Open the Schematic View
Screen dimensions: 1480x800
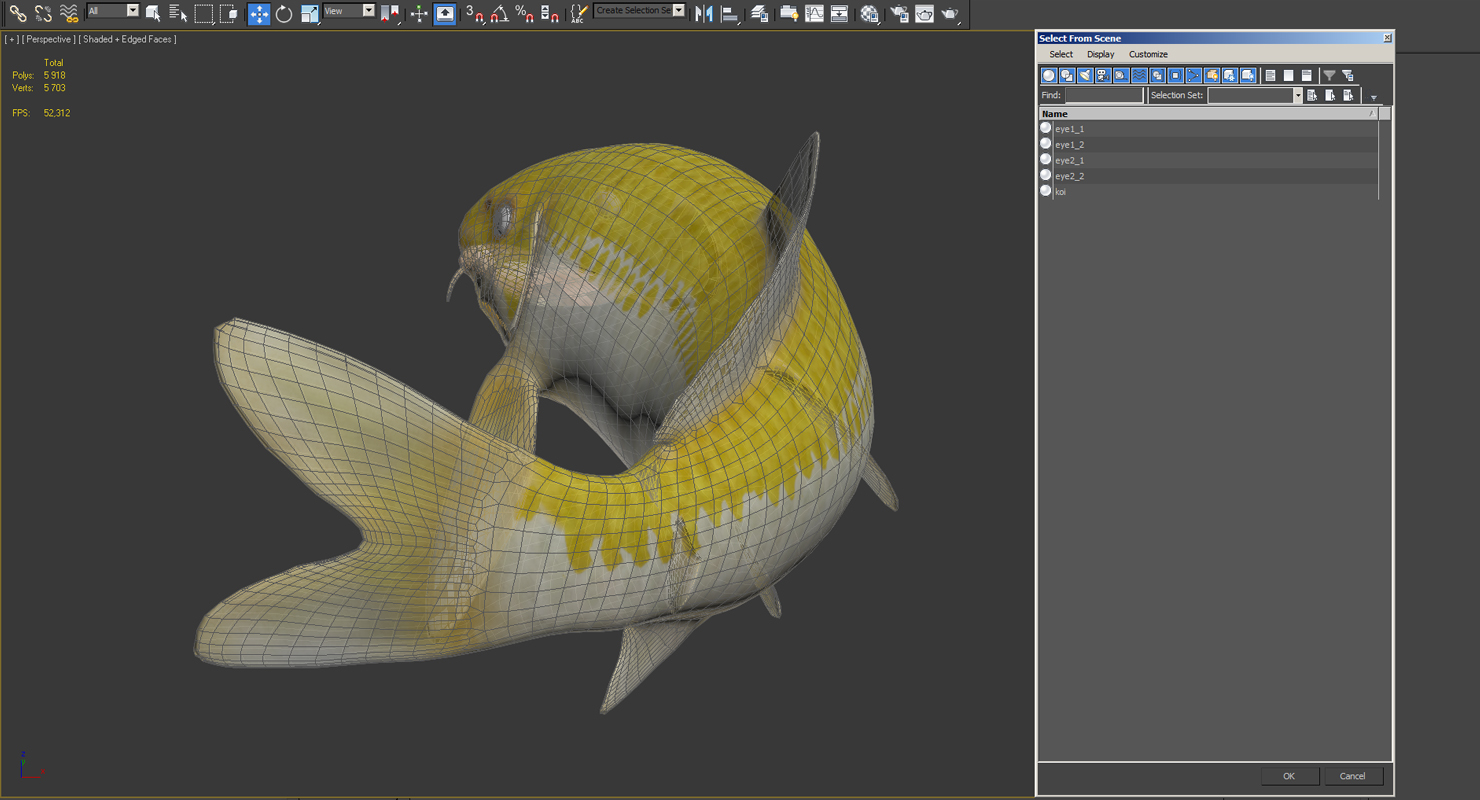coord(840,13)
